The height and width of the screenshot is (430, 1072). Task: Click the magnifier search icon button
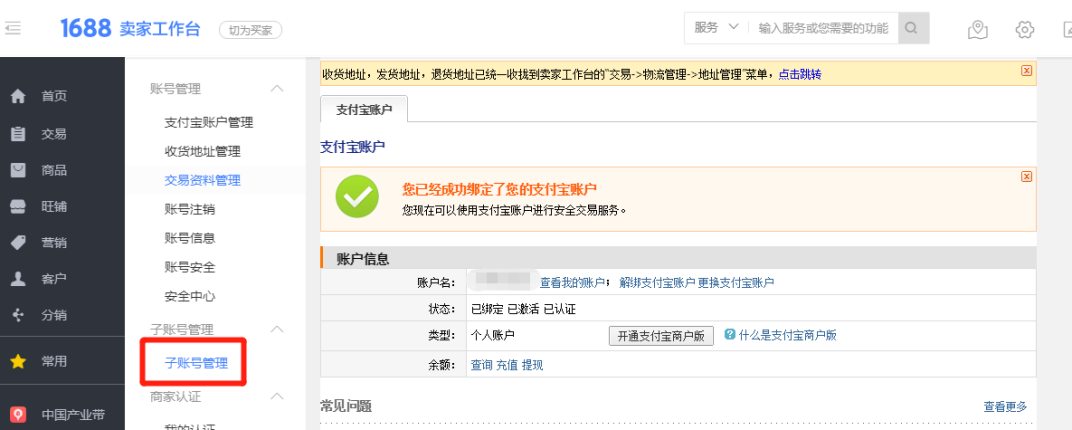(913, 28)
